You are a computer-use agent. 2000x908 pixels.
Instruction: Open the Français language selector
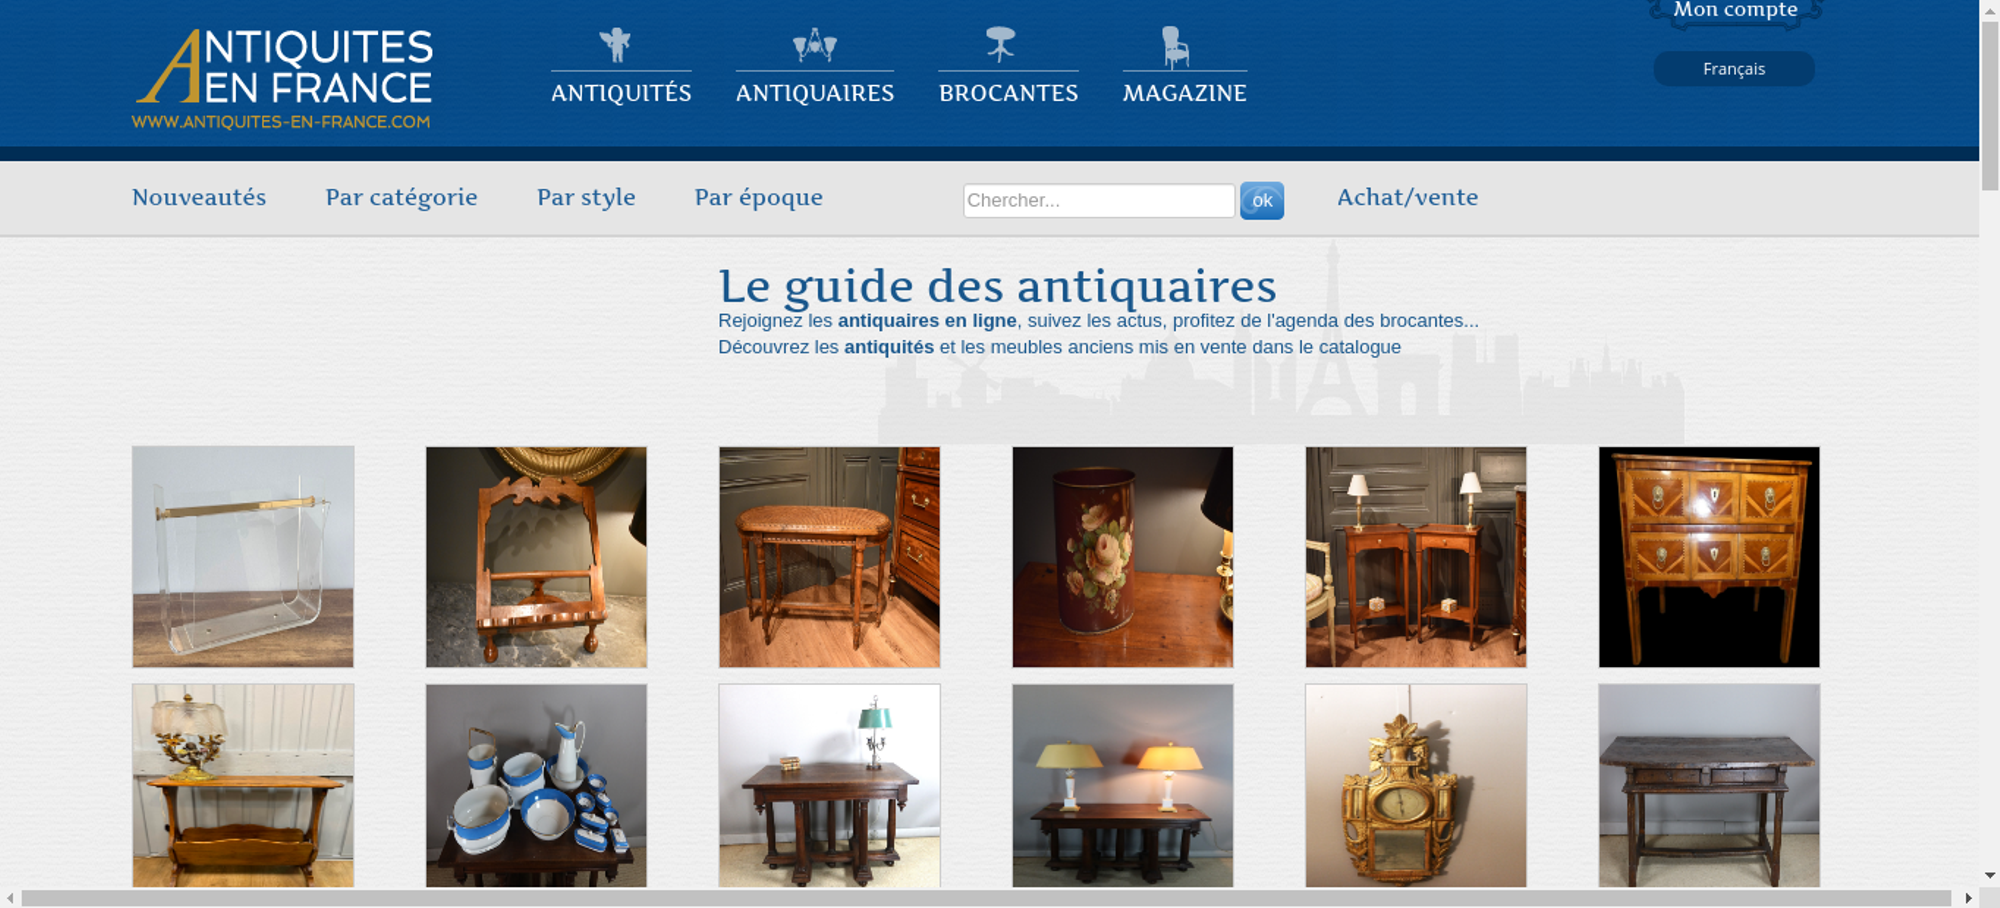1734,69
